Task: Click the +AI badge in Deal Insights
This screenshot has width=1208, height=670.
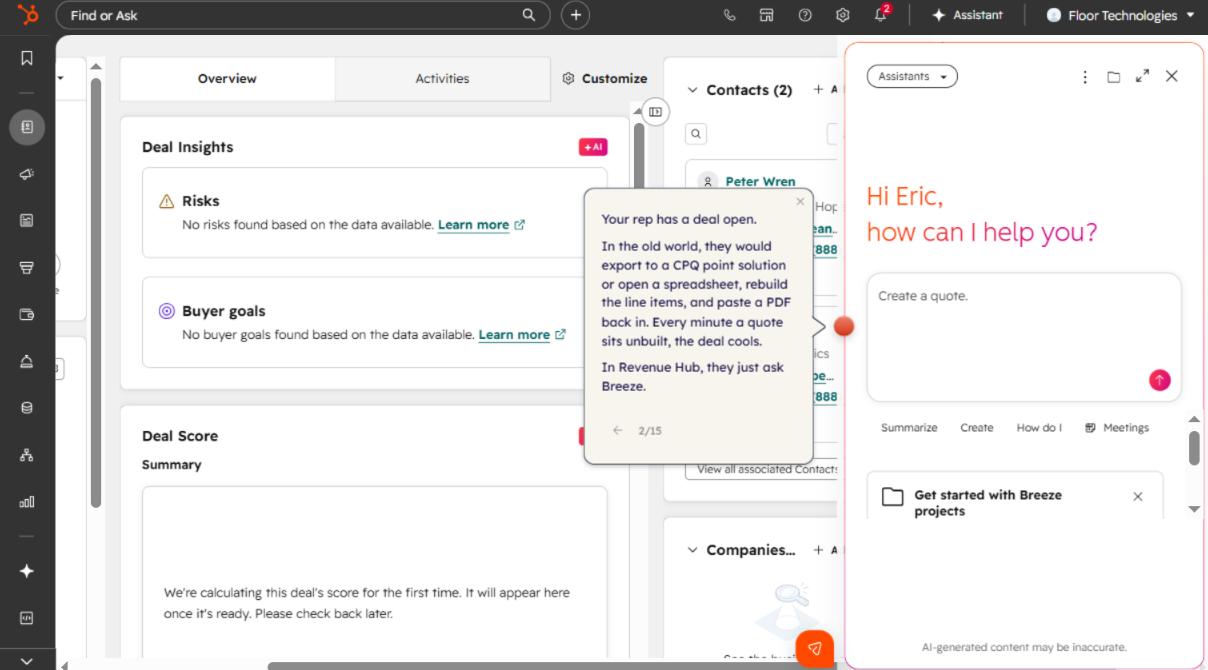Action: click(x=593, y=147)
